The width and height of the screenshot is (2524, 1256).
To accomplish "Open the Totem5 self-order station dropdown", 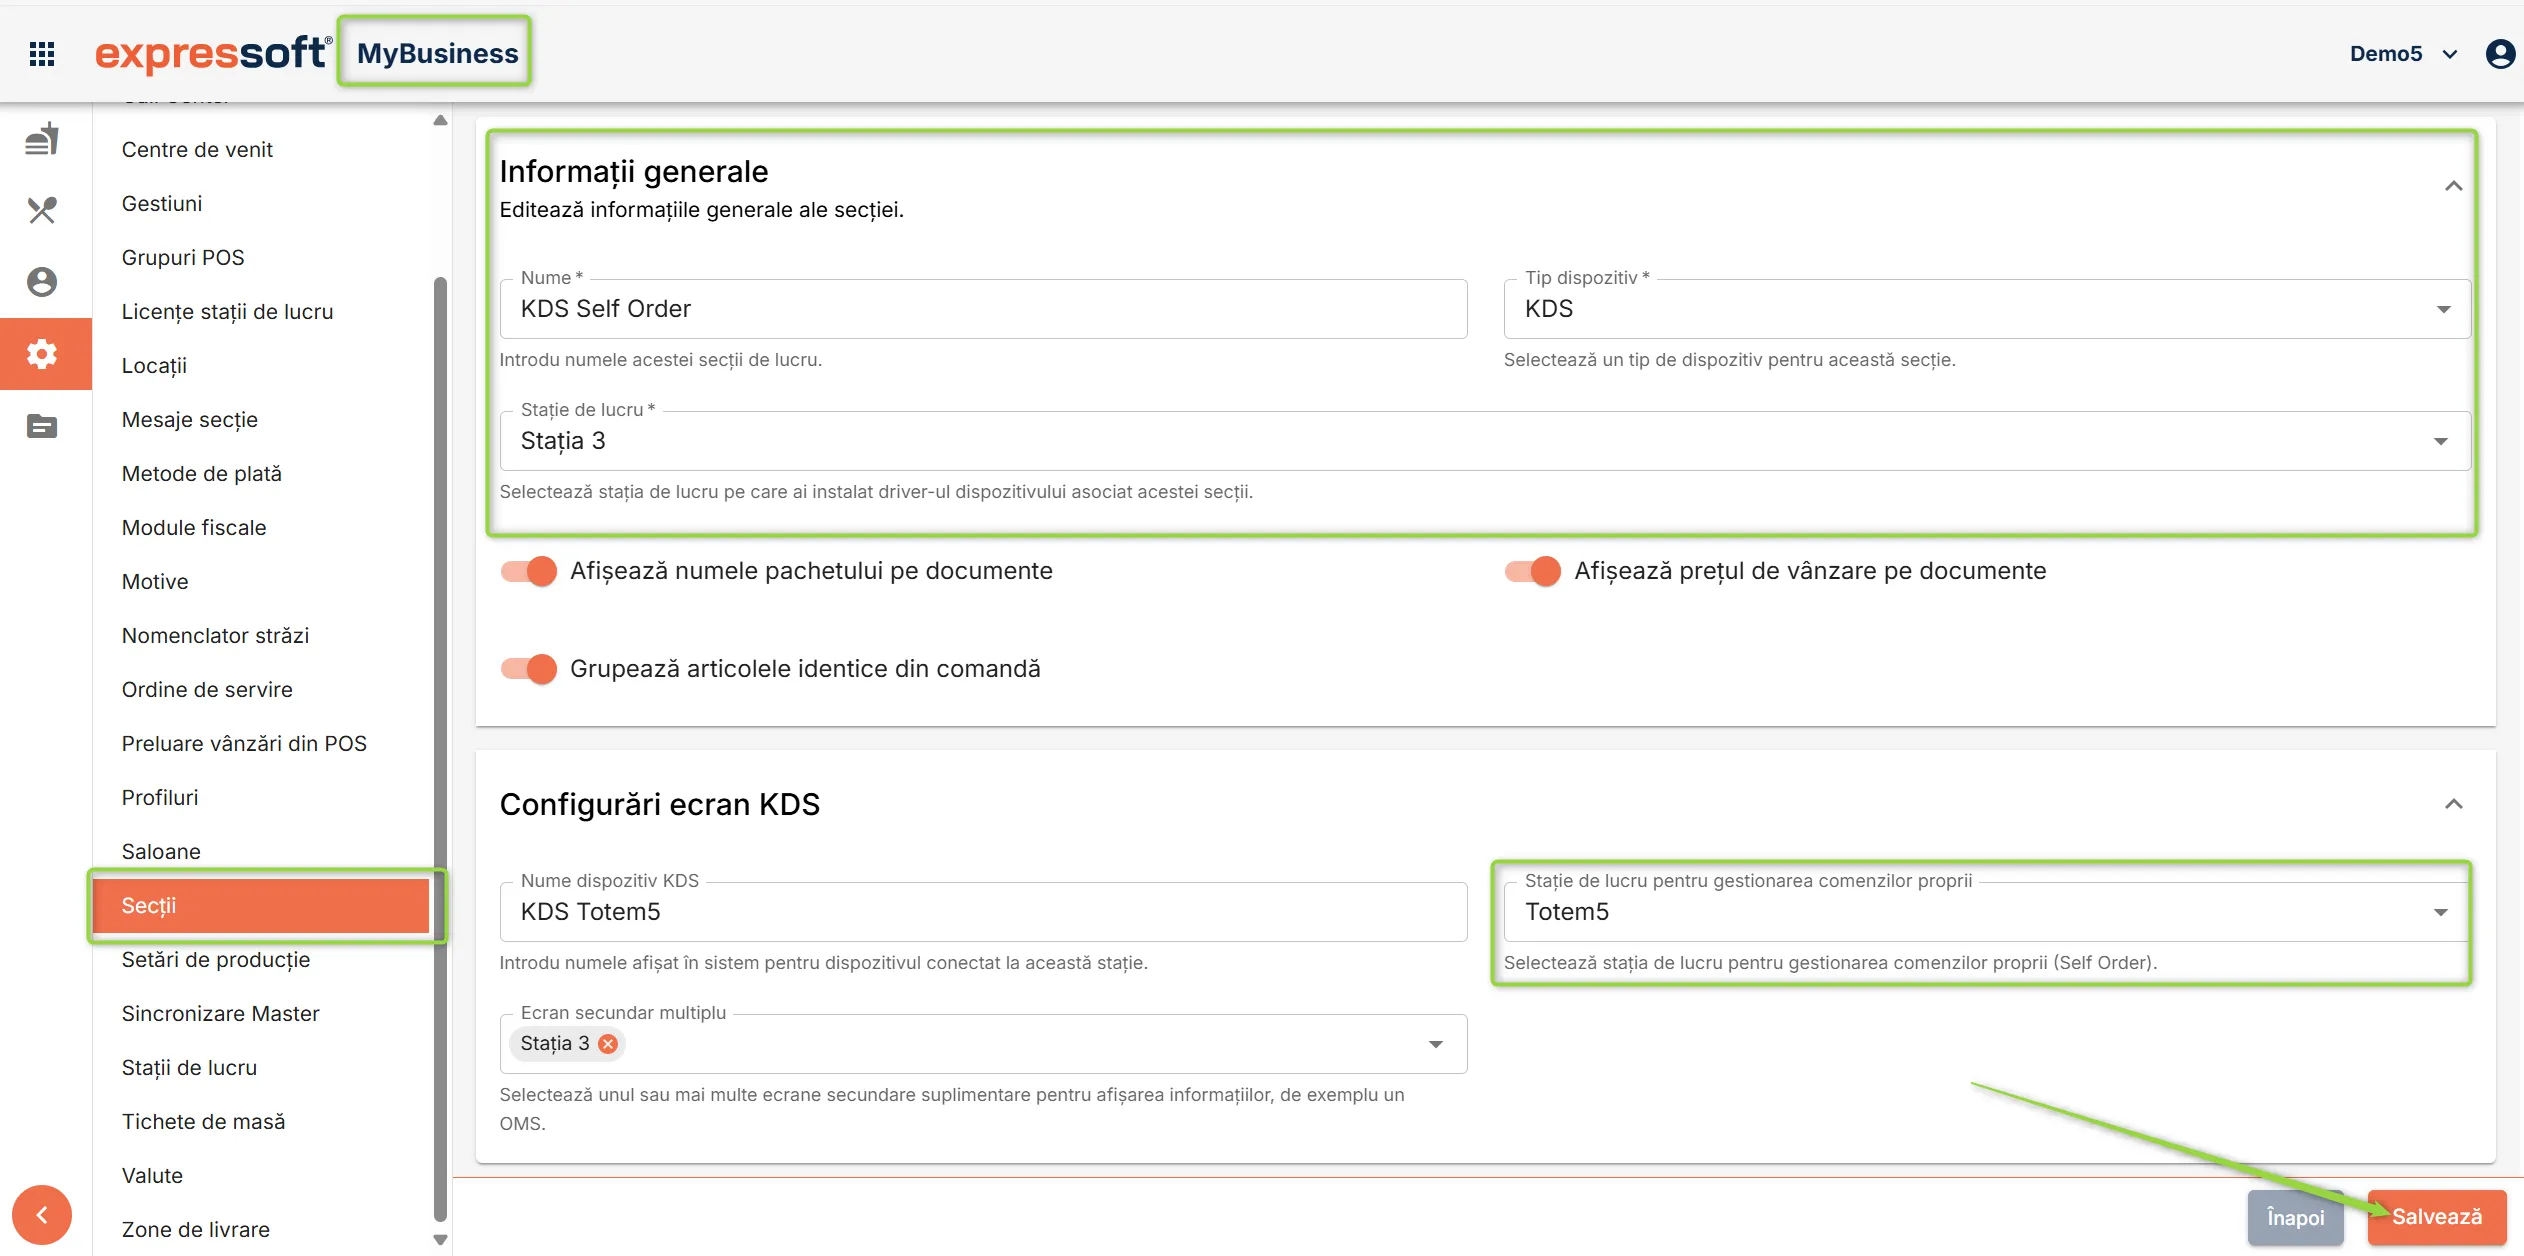I will (1987, 912).
